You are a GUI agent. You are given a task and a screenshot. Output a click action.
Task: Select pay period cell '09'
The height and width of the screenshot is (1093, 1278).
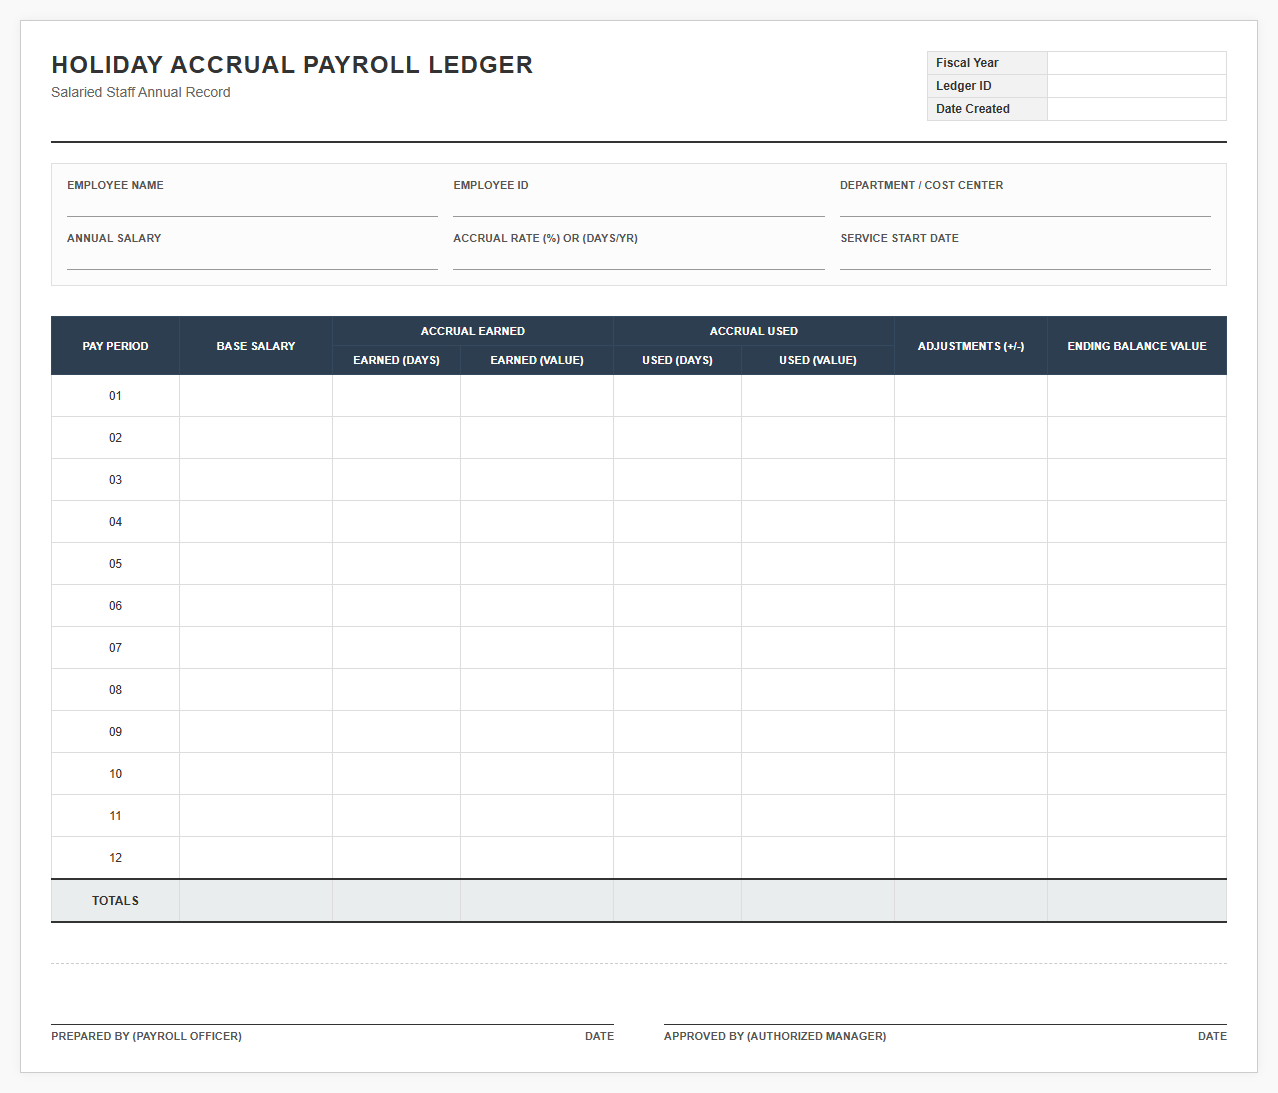[115, 732]
